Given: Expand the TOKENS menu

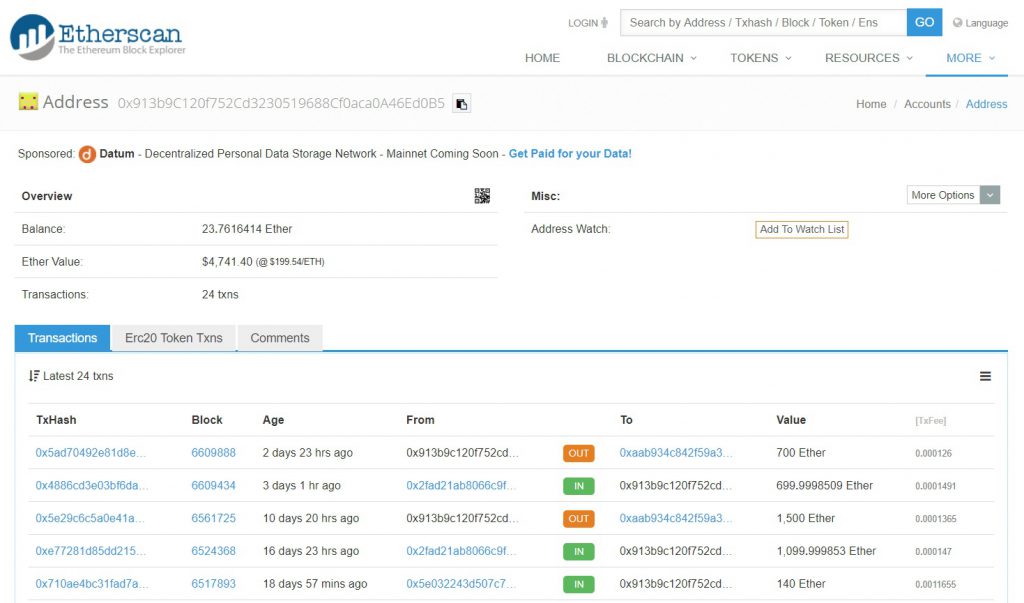Looking at the screenshot, I should point(761,57).
